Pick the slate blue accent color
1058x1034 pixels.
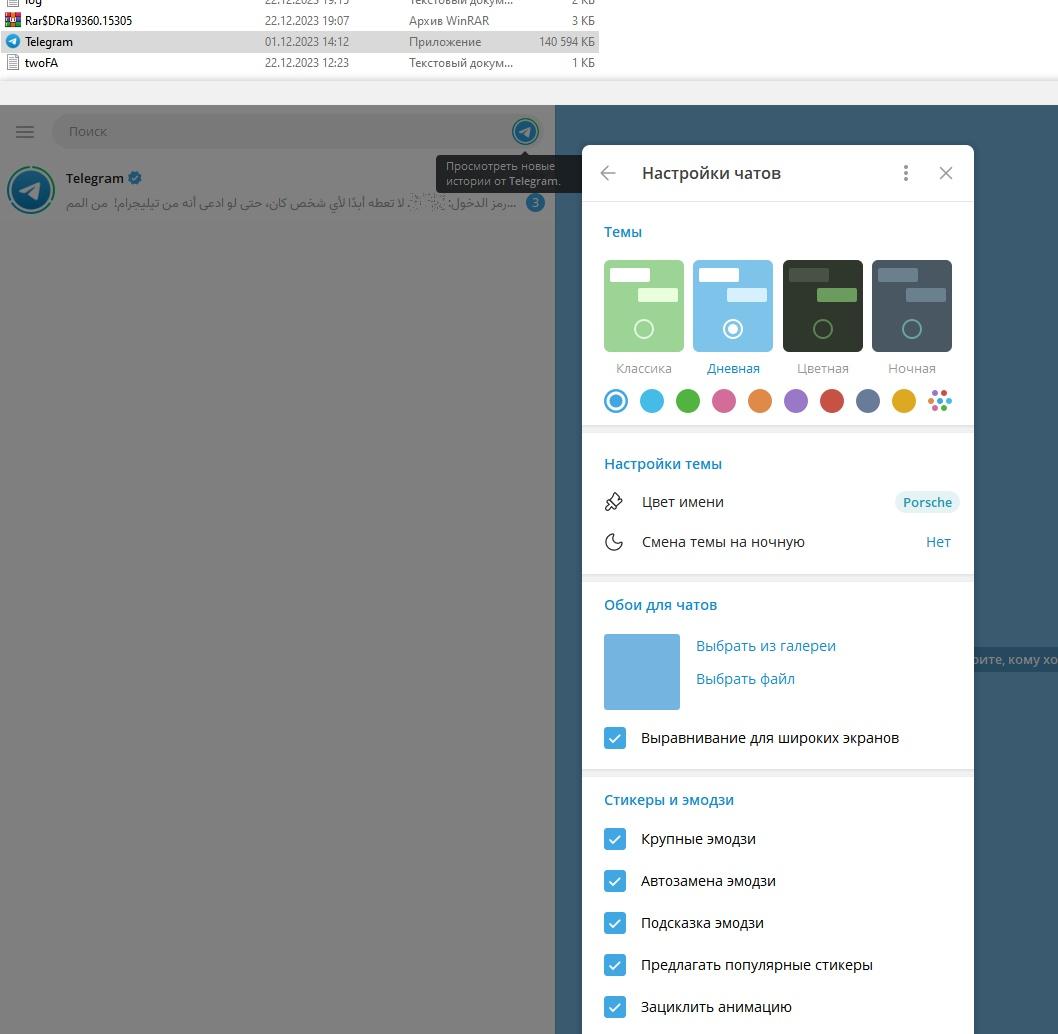tap(868, 401)
